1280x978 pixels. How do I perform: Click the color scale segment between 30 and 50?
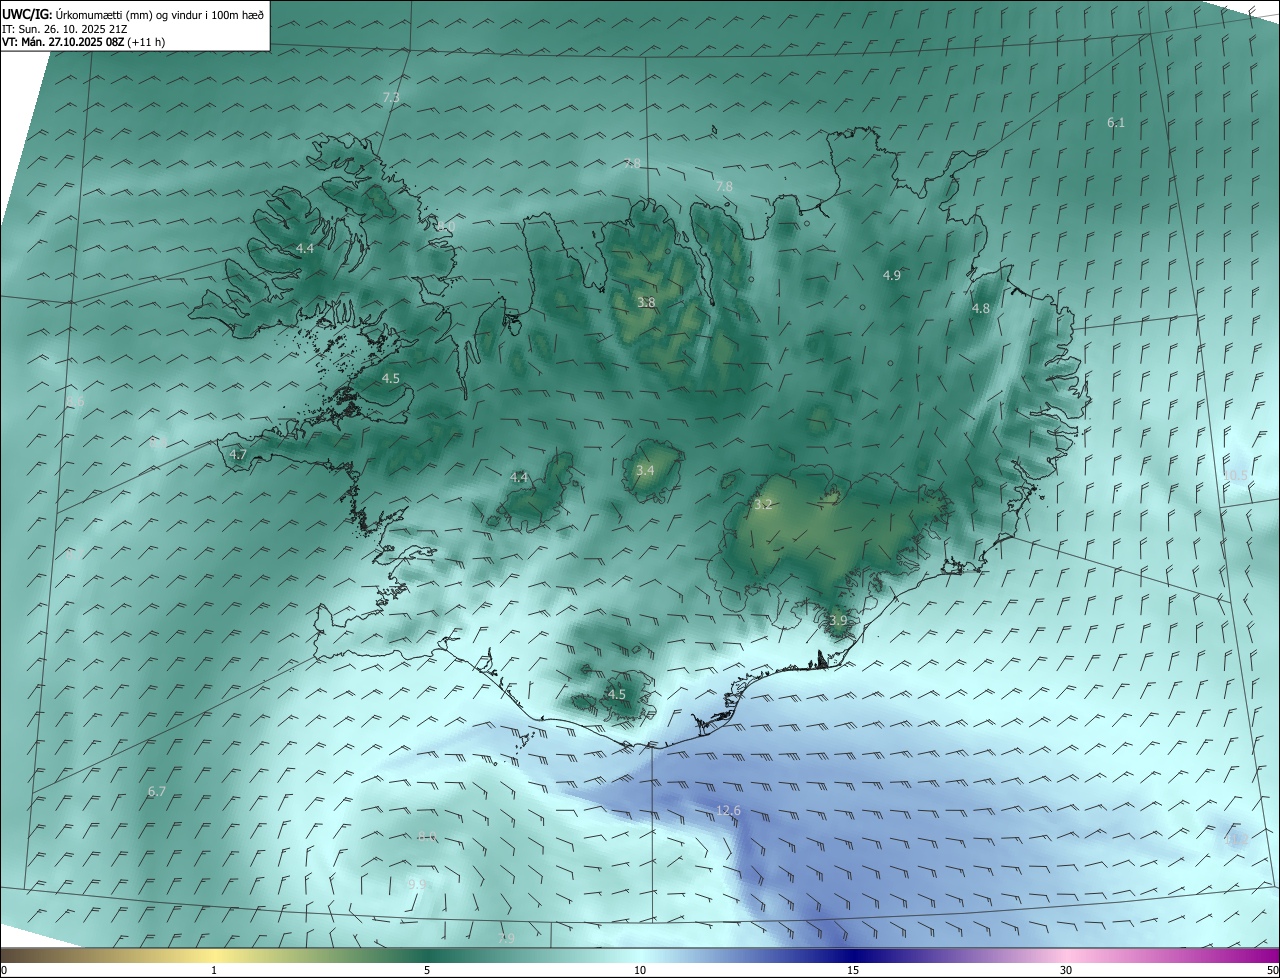click(1172, 956)
